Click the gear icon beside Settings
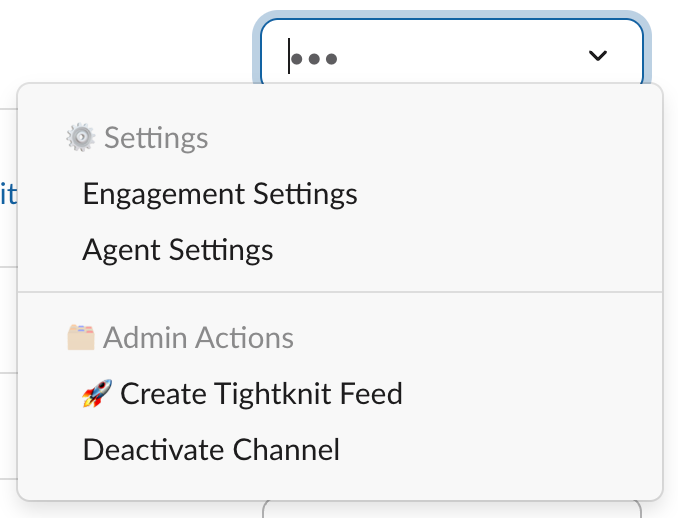 pos(80,137)
